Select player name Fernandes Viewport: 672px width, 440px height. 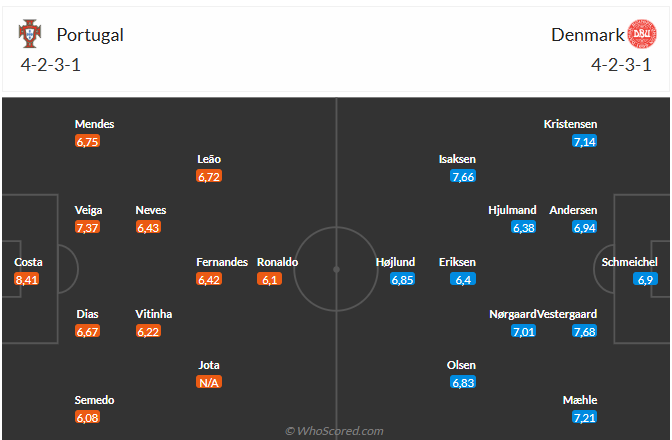click(222, 262)
